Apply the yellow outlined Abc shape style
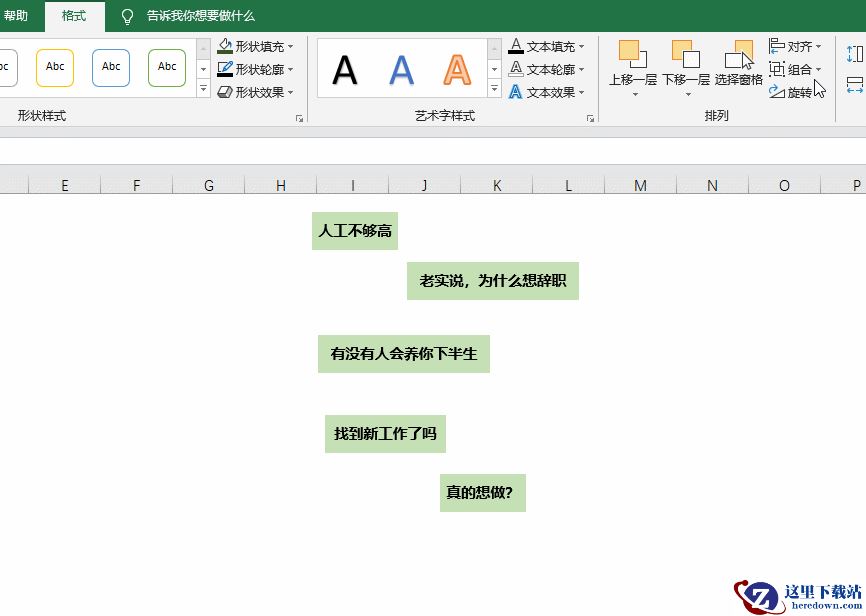This screenshot has width=866, height=616. pyautogui.click(x=55, y=68)
